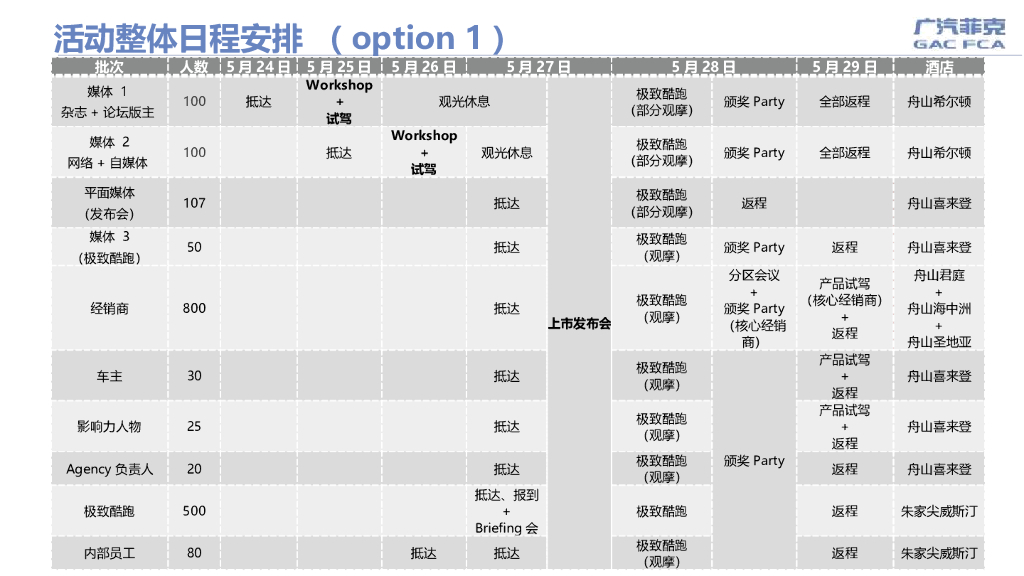Screen dimensions: 1024x576
Task: Select the 5月28日 column header
Action: [703, 67]
